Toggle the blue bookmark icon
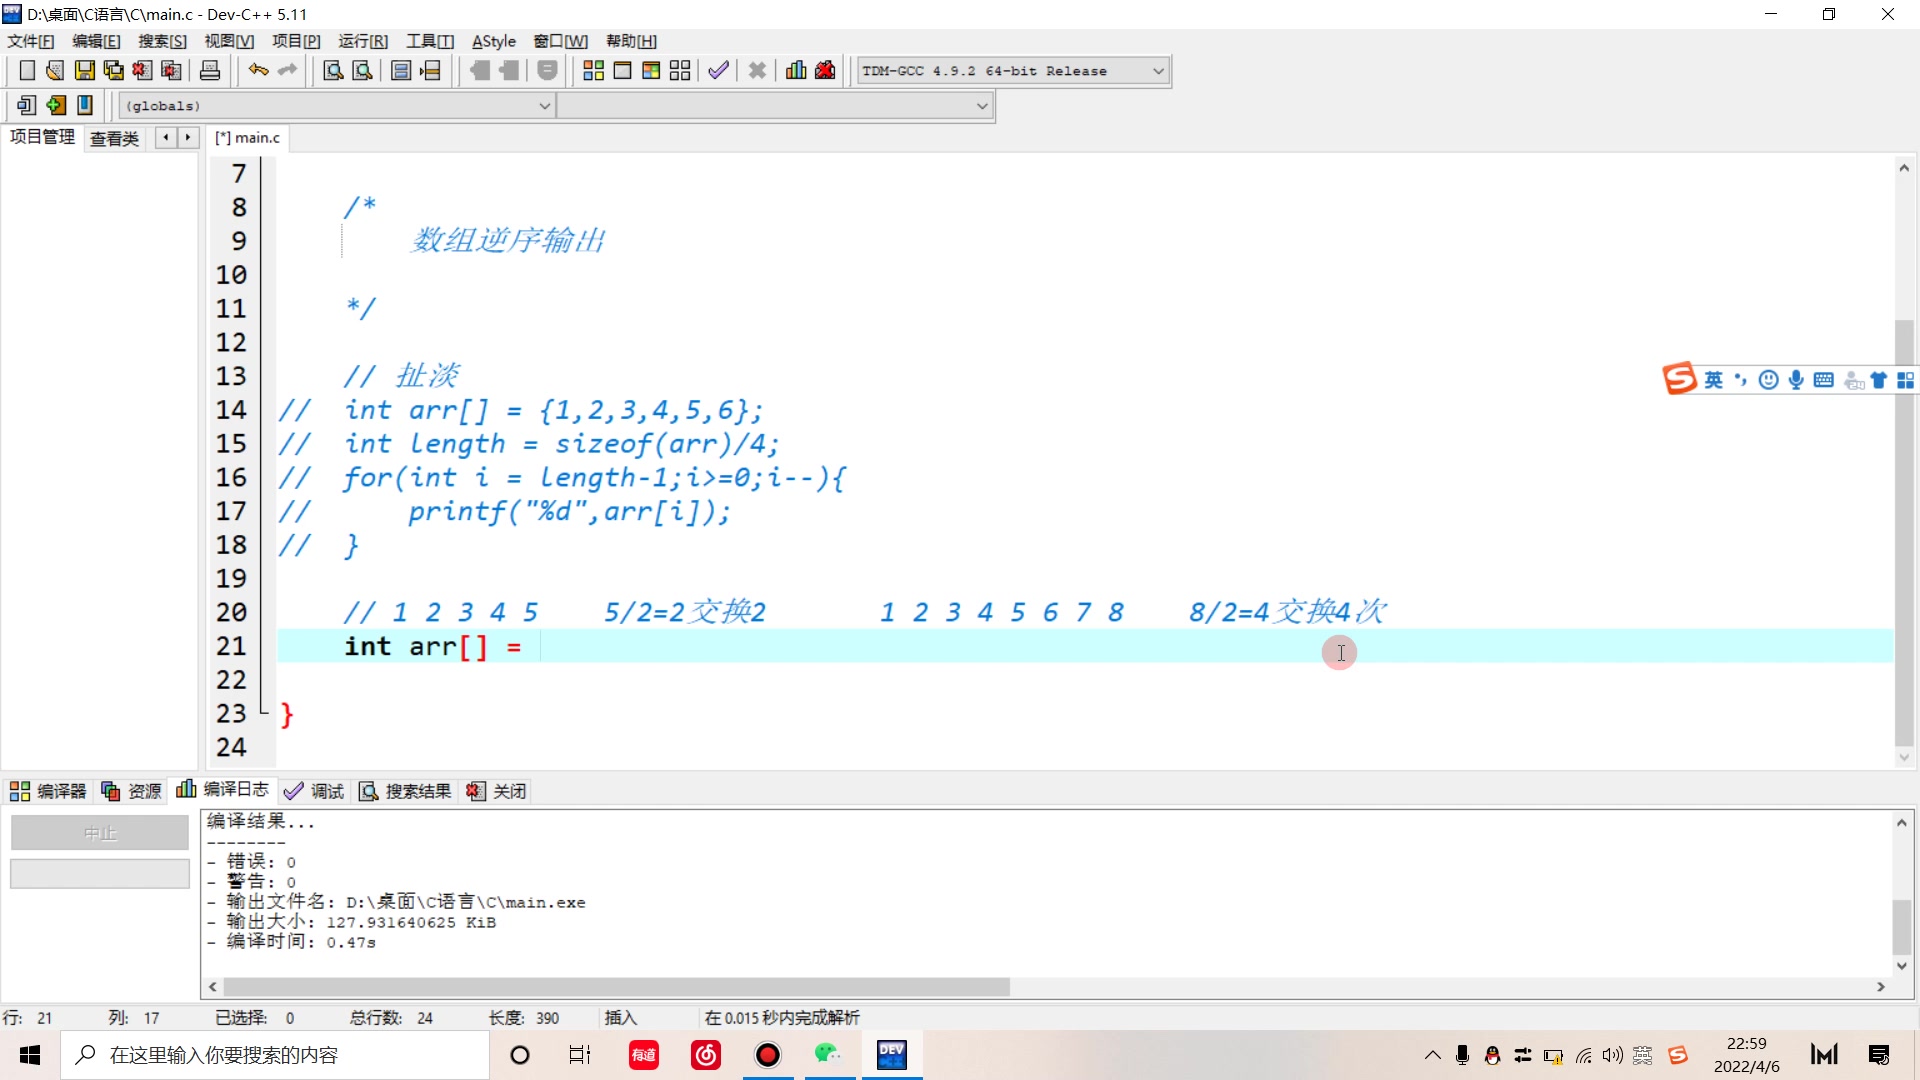 [85, 105]
